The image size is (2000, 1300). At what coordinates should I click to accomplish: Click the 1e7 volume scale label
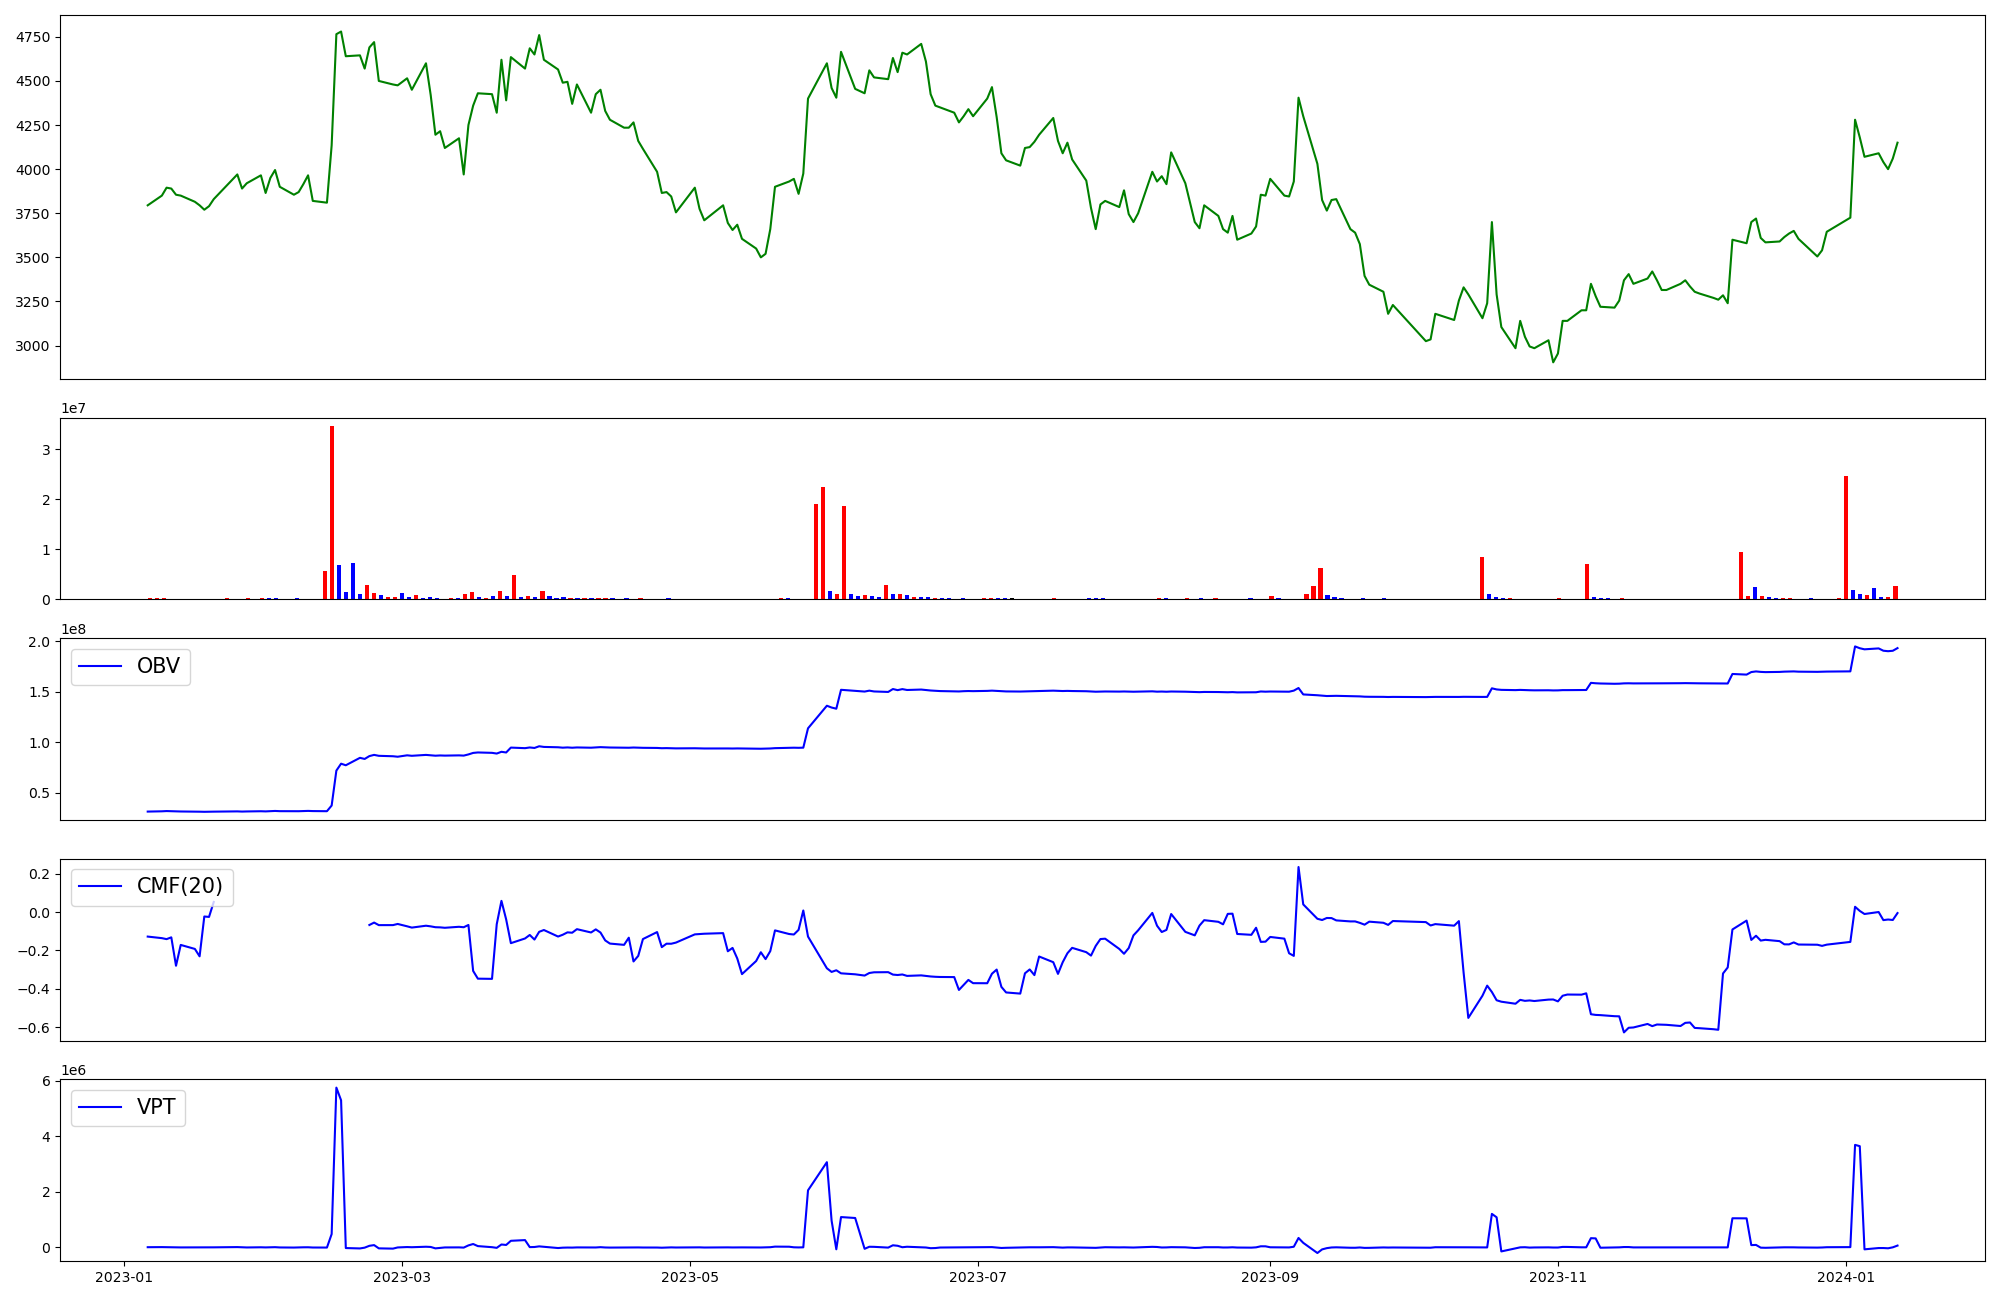click(73, 408)
